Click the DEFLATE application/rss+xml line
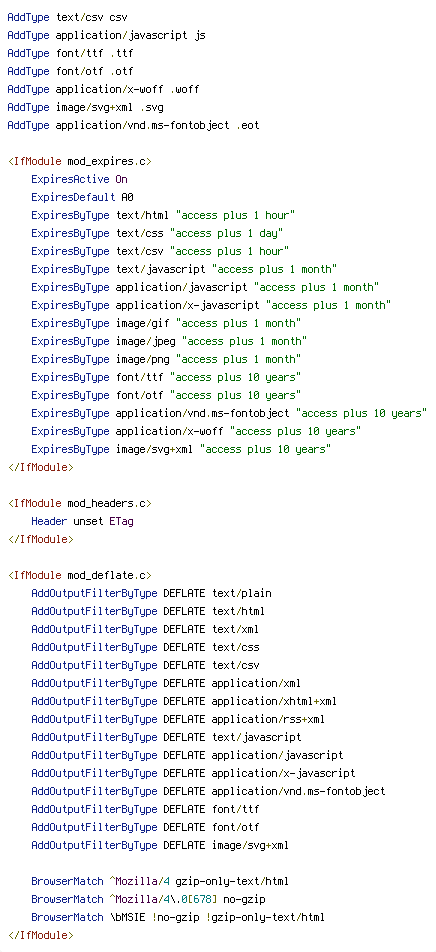The image size is (436, 952). coord(178,719)
